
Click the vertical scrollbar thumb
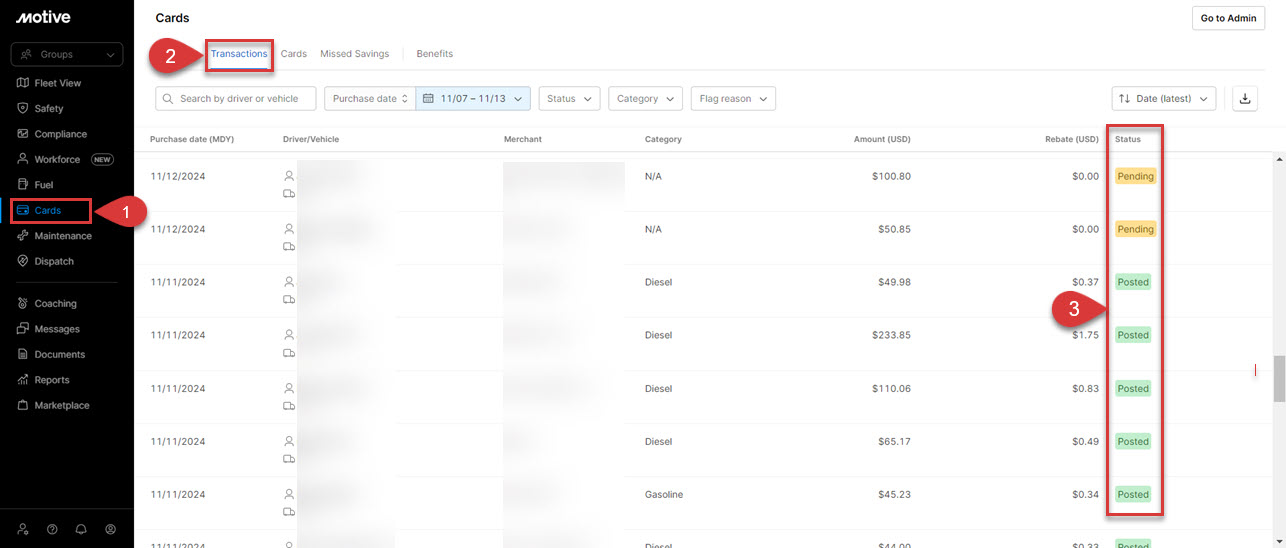(1279, 379)
